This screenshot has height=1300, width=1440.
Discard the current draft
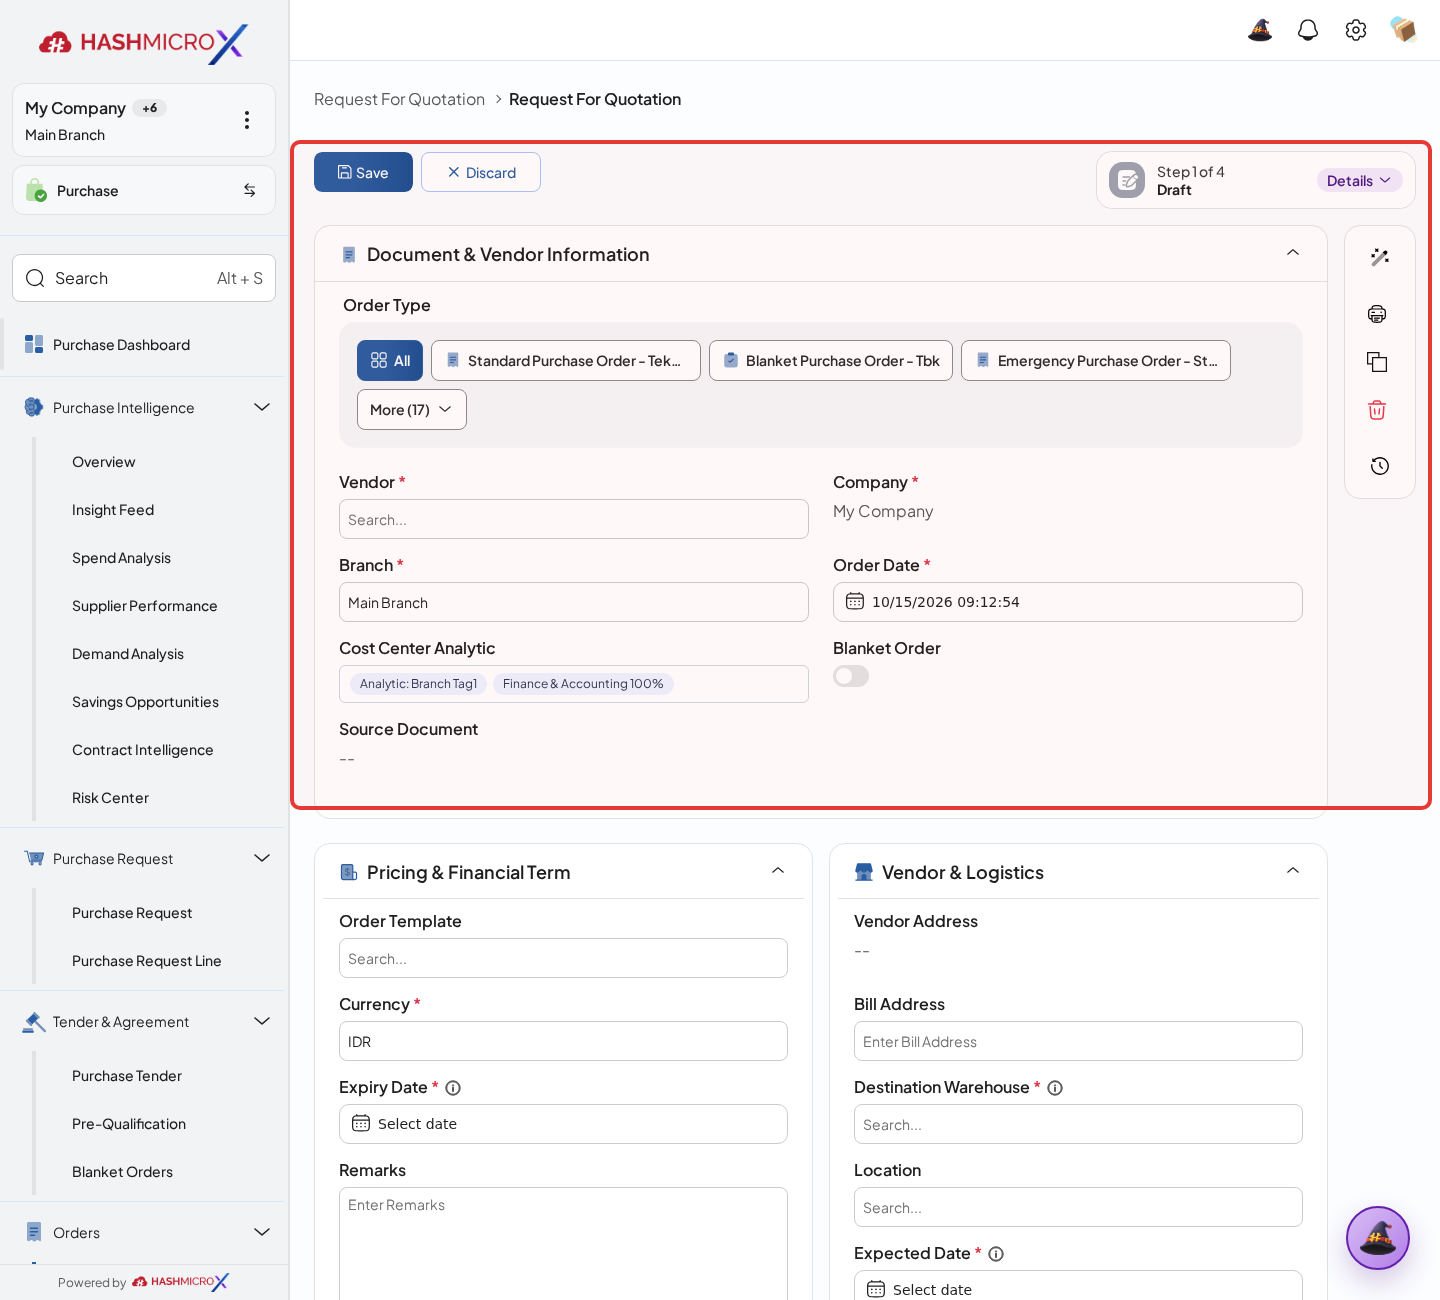pyautogui.click(x=481, y=172)
